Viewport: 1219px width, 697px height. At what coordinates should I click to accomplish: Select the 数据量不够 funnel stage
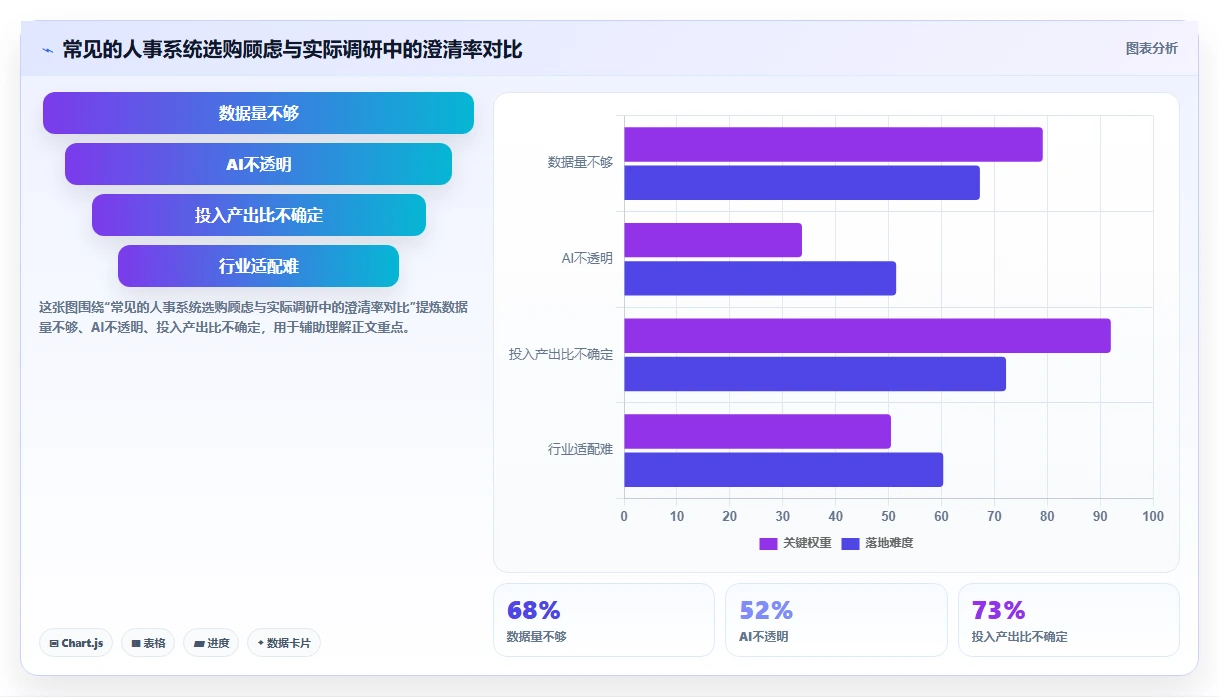pyautogui.click(x=258, y=113)
